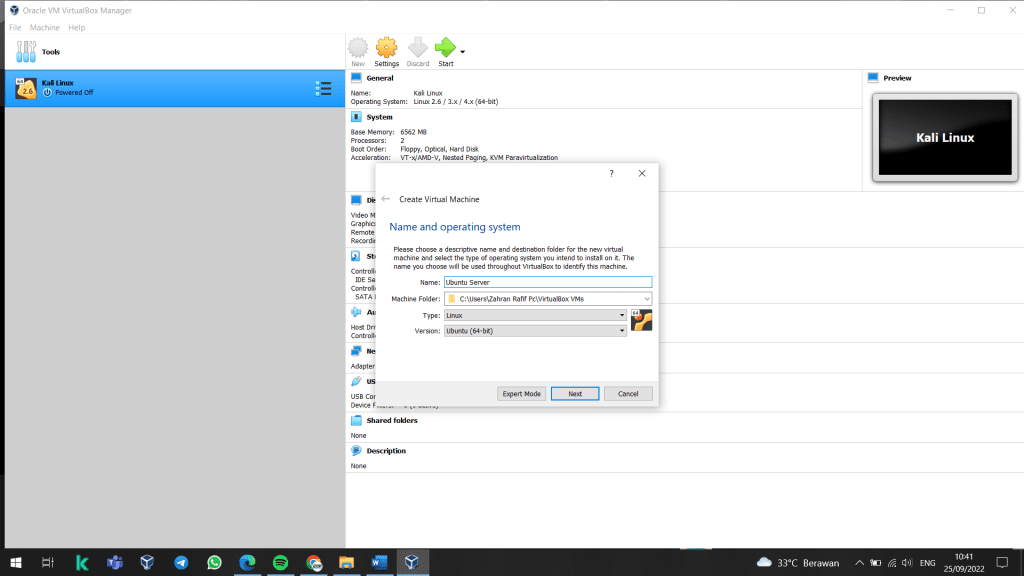Expand the Type dropdown showing Linux

622,315
